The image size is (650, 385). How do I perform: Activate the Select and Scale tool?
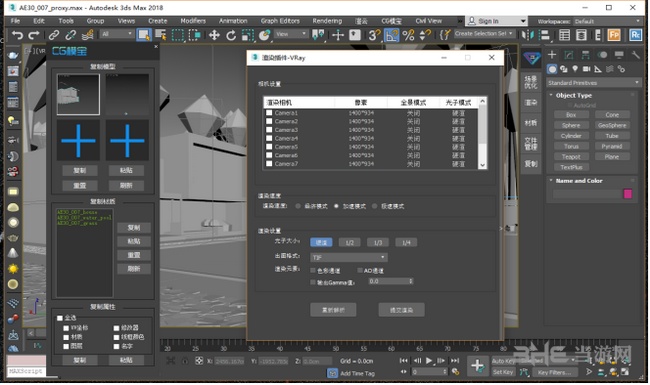click(247, 35)
